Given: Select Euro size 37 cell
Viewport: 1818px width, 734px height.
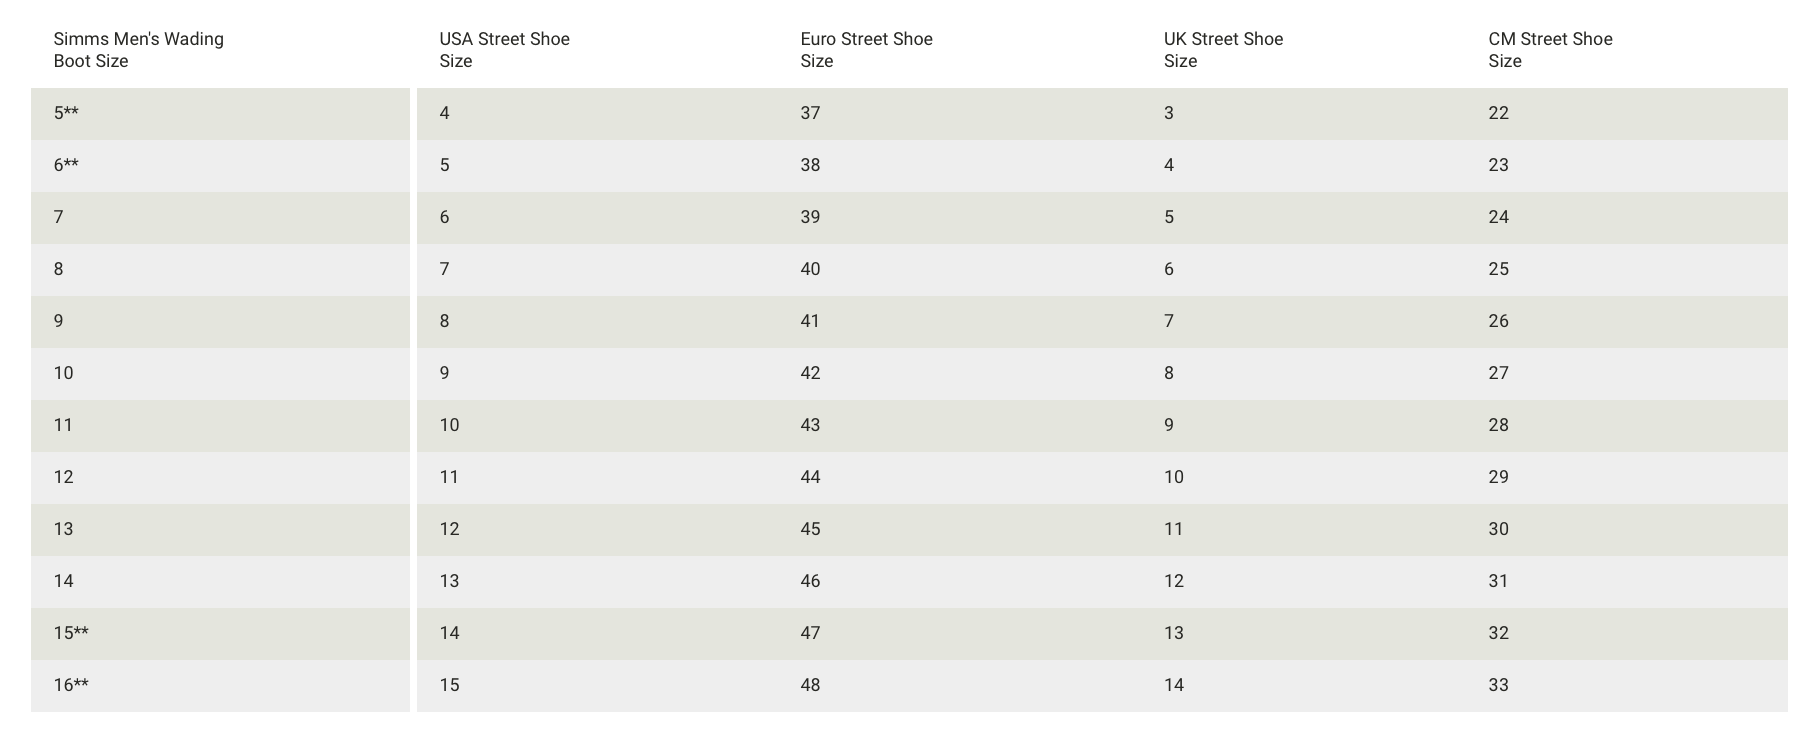Looking at the screenshot, I should click(810, 113).
